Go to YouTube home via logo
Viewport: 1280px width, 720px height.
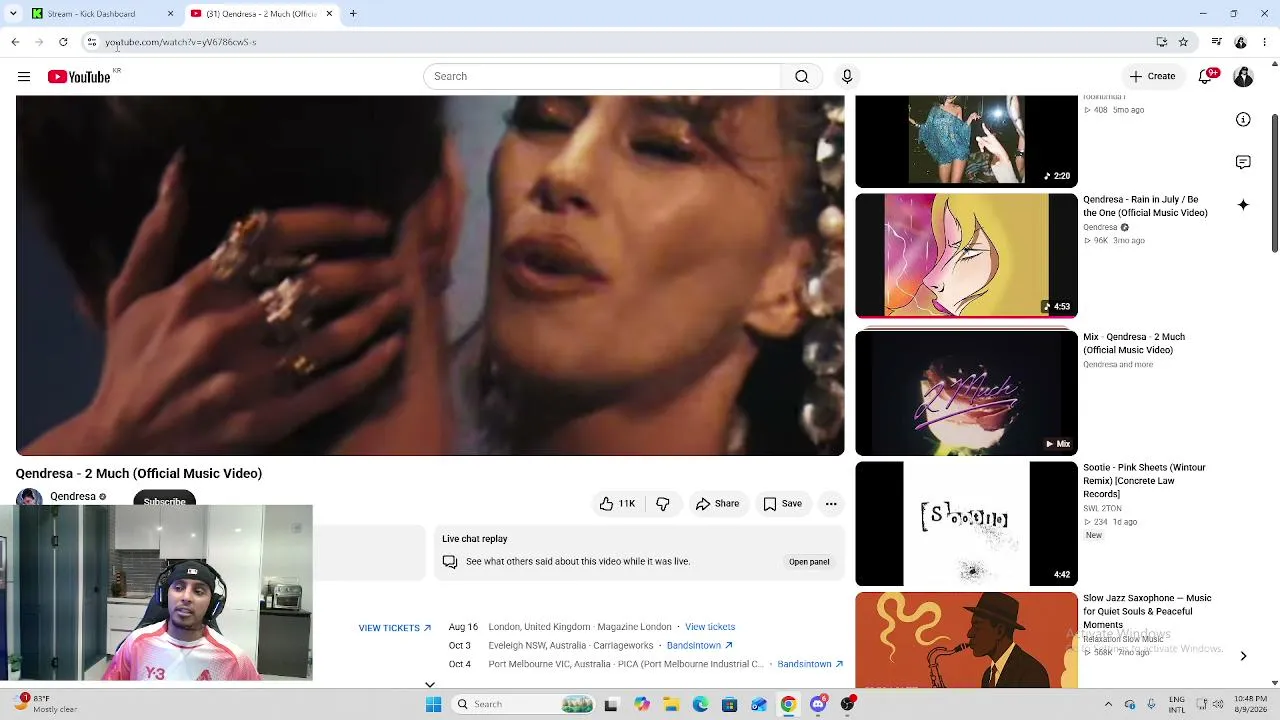[x=79, y=77]
